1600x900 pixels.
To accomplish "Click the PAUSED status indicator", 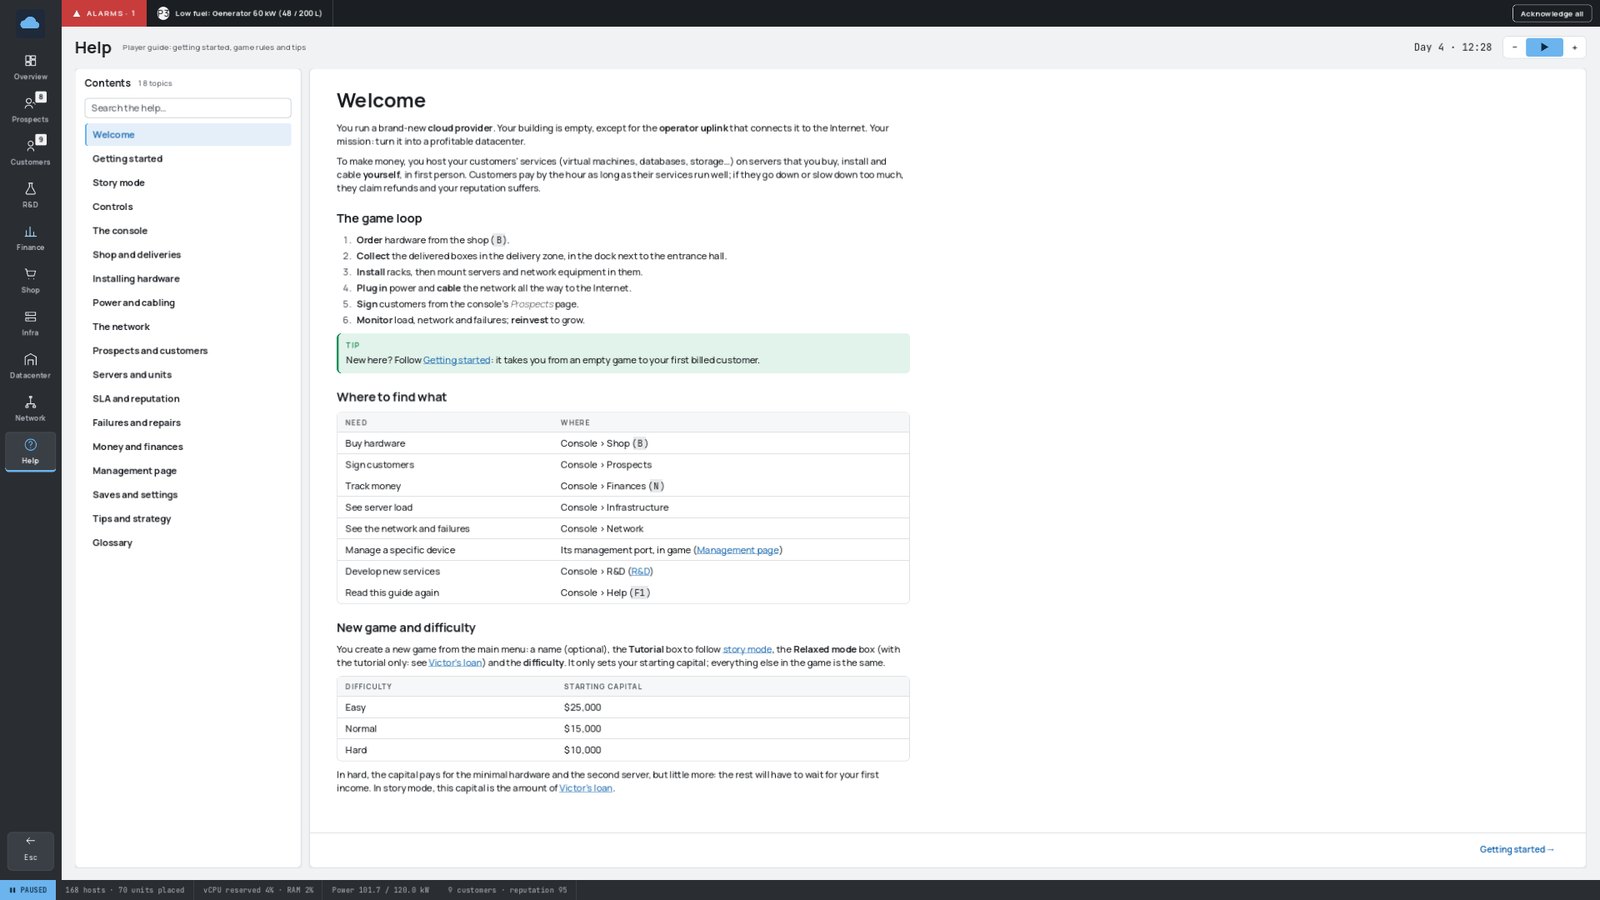I will [28, 890].
